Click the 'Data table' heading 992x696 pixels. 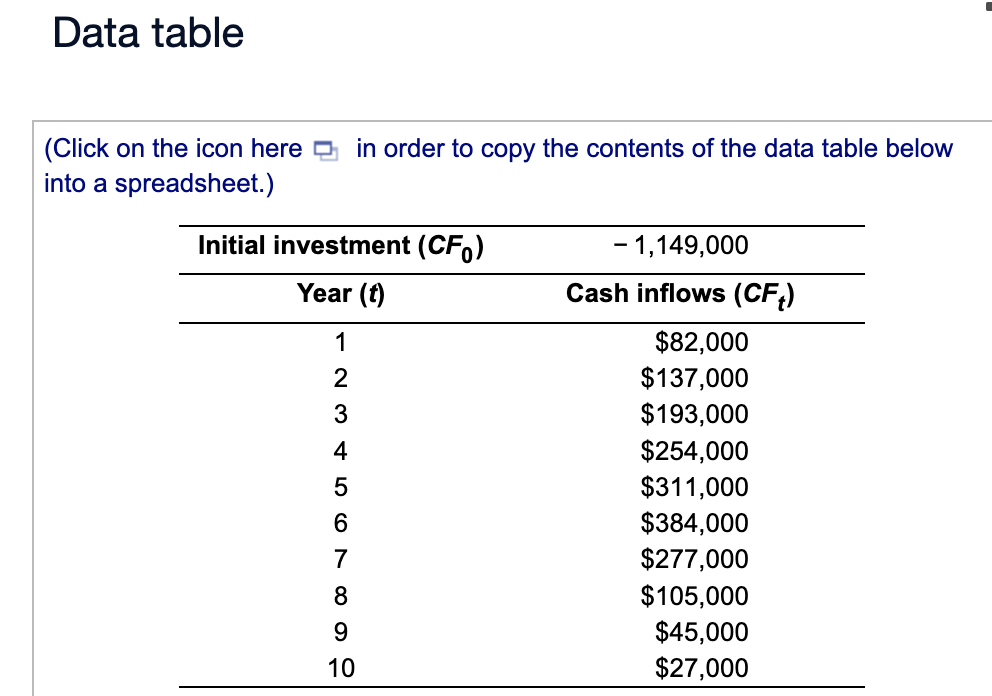(148, 33)
